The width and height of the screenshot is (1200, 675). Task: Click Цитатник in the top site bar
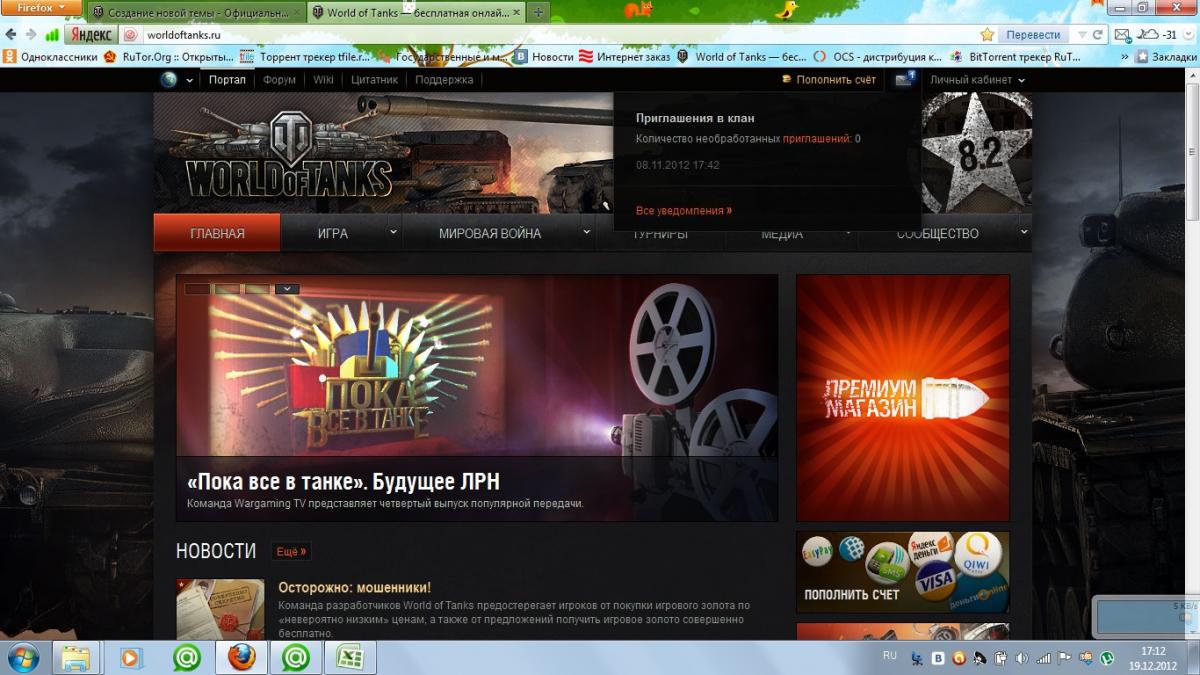375,80
